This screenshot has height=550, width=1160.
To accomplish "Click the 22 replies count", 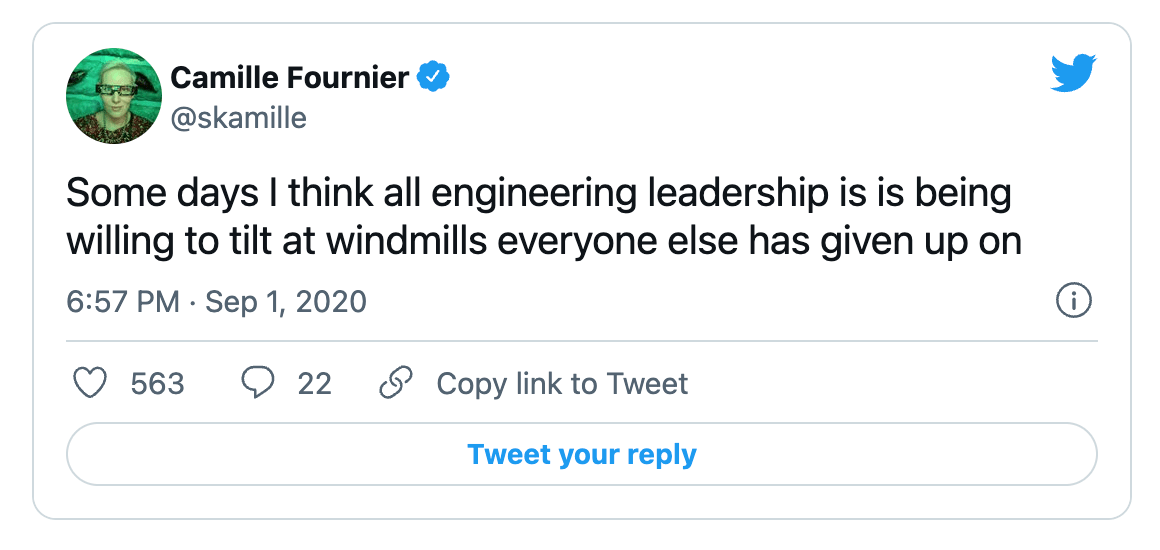I will 314,383.
